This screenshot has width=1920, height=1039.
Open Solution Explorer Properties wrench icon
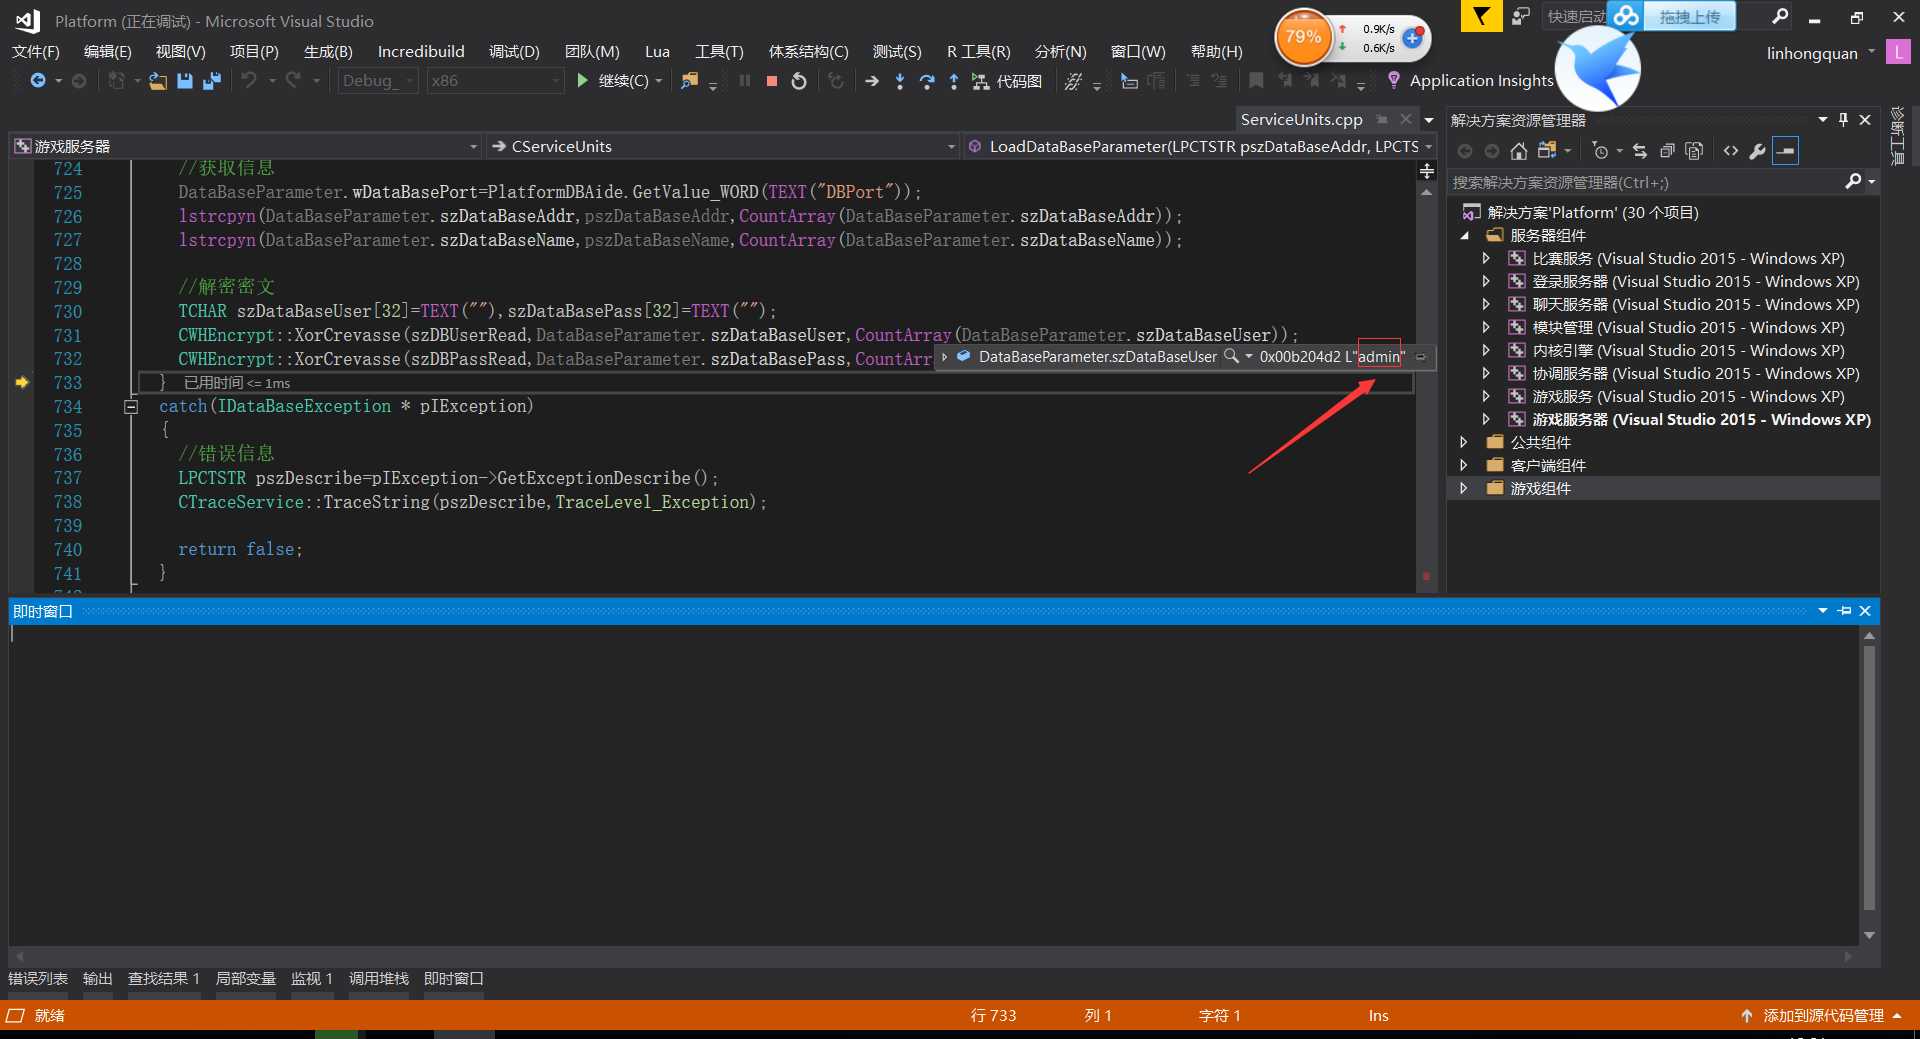tap(1758, 151)
